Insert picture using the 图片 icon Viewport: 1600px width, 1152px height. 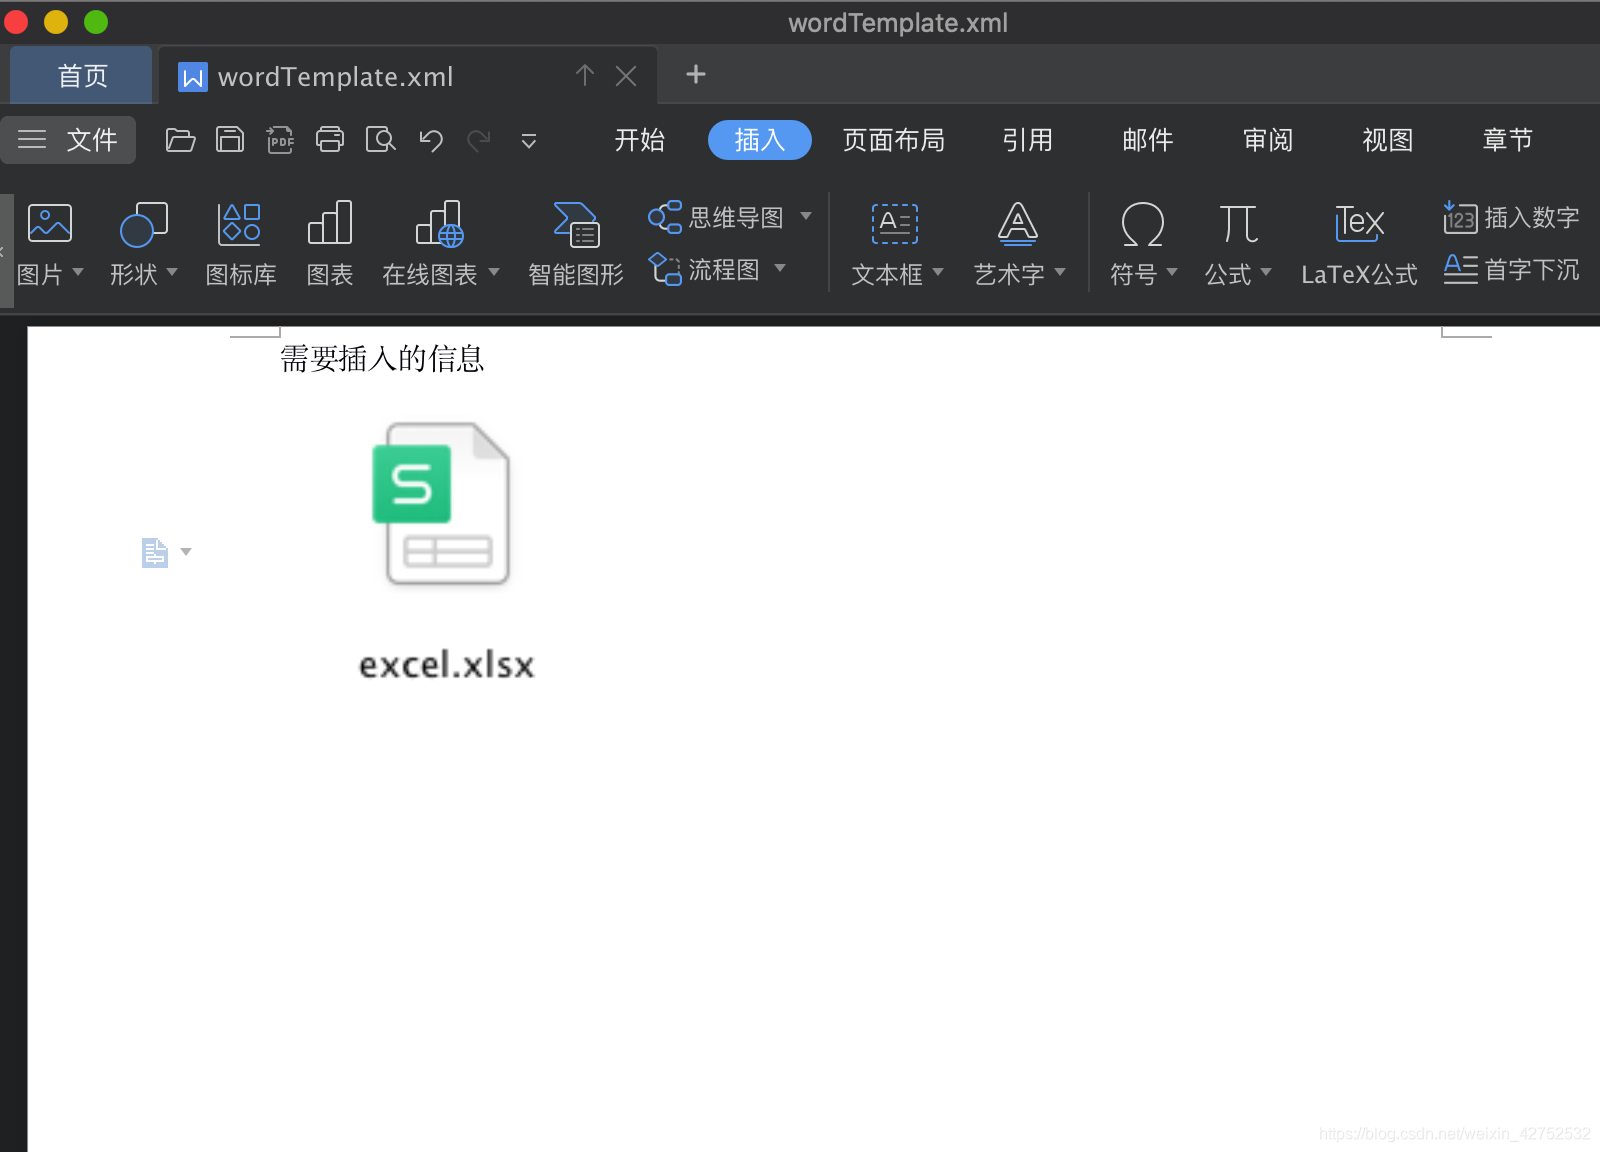[49, 224]
